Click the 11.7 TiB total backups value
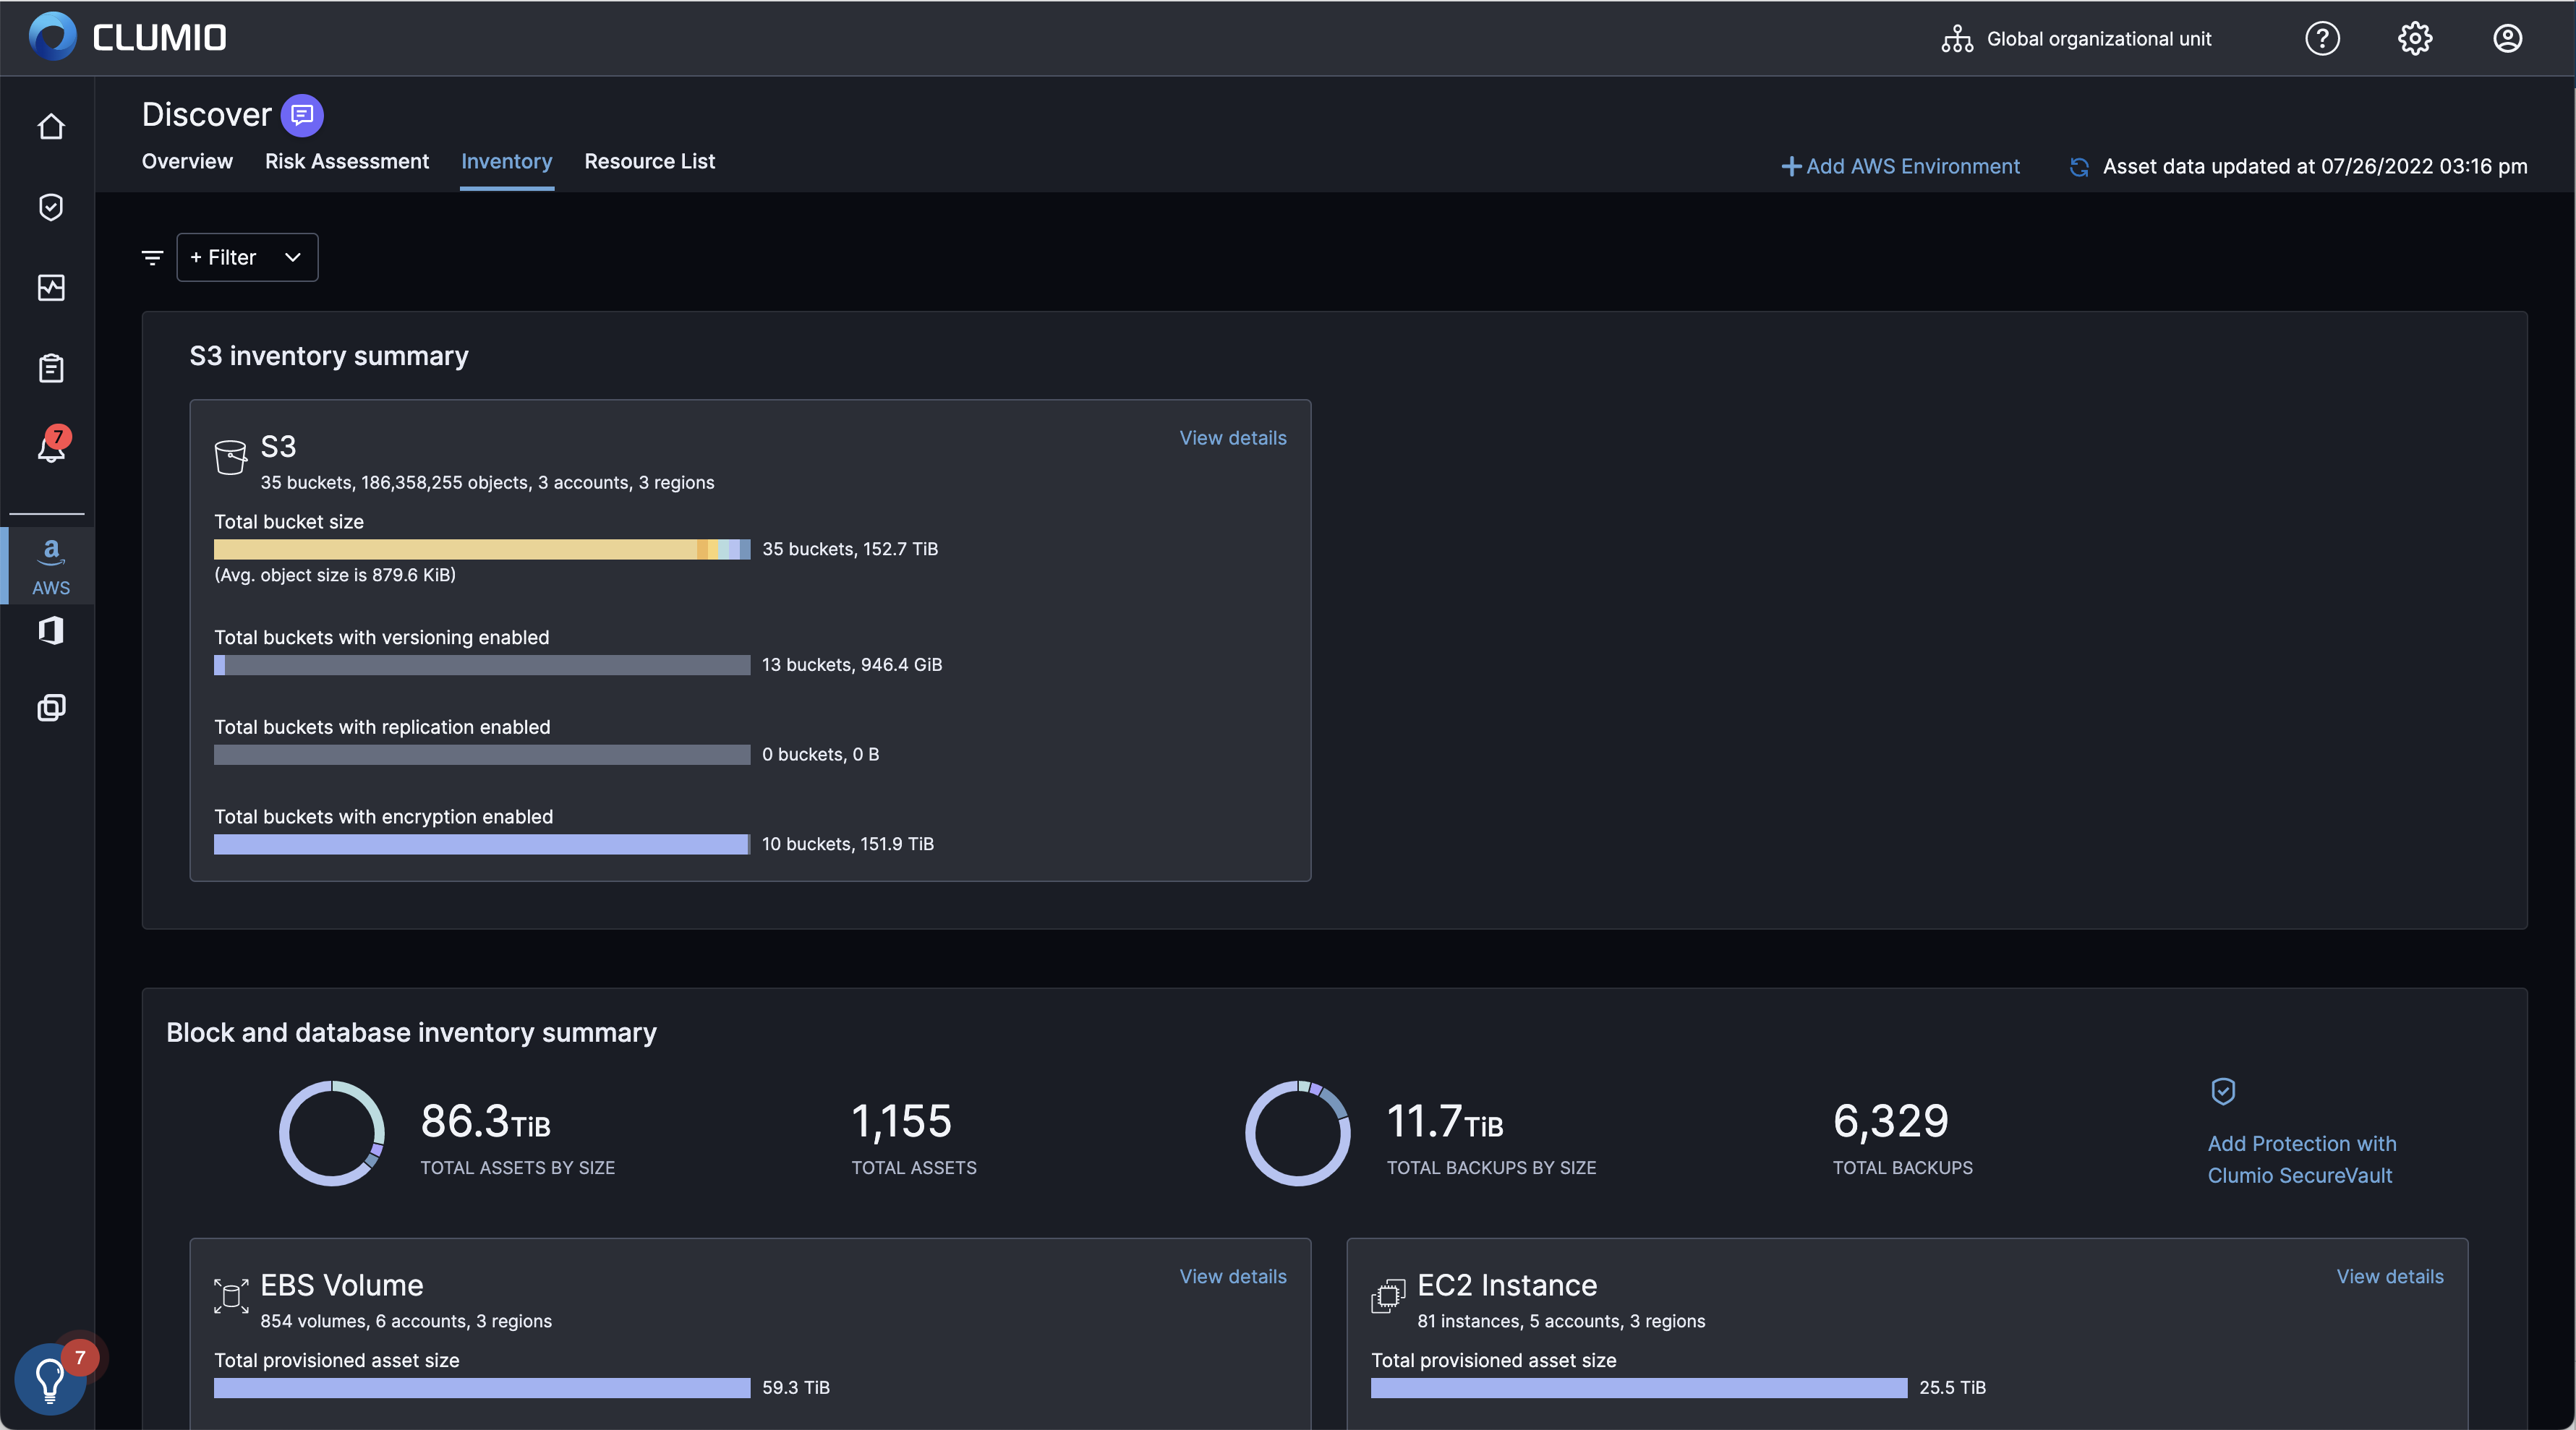Viewport: 2576px width, 1430px height. 1444,1121
